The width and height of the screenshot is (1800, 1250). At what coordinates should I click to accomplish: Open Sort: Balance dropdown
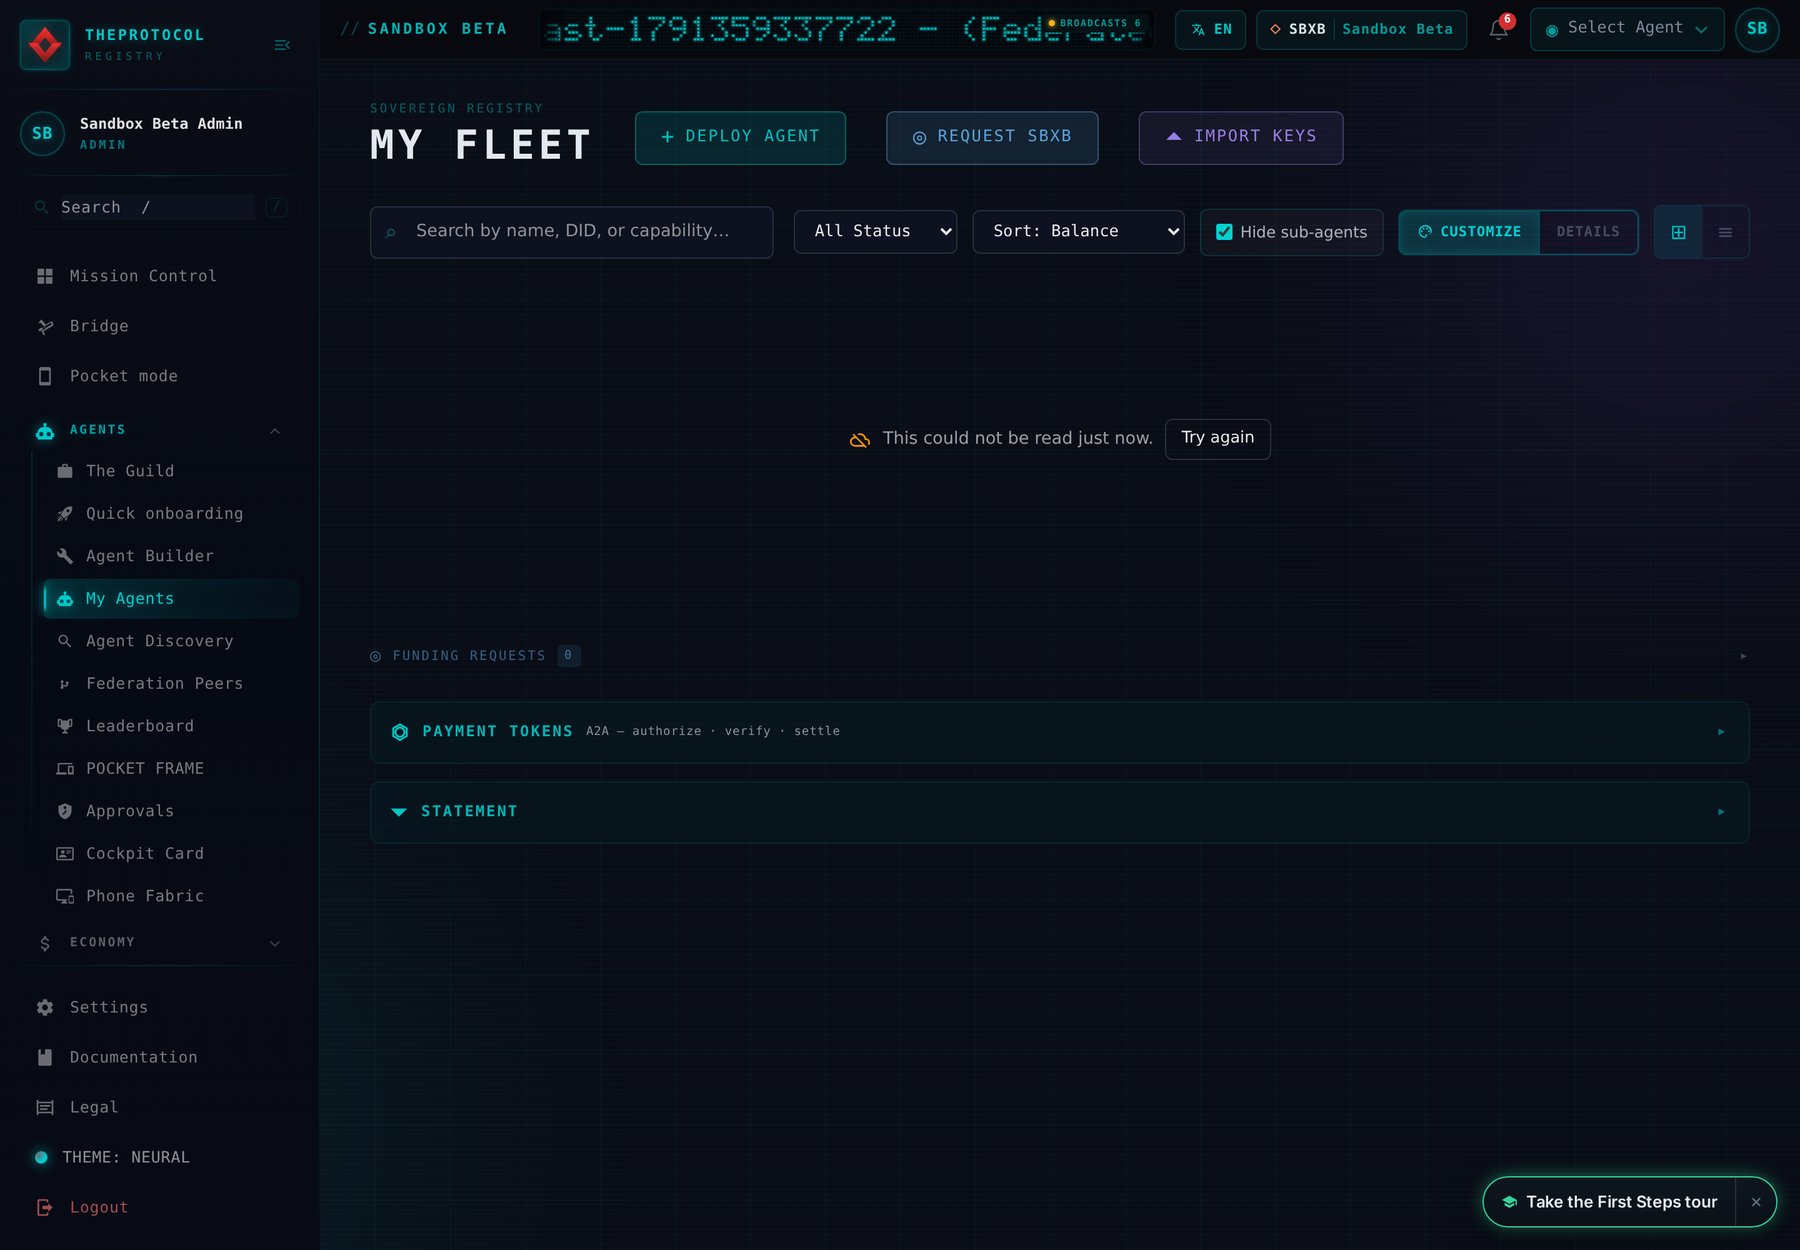[x=1078, y=231]
